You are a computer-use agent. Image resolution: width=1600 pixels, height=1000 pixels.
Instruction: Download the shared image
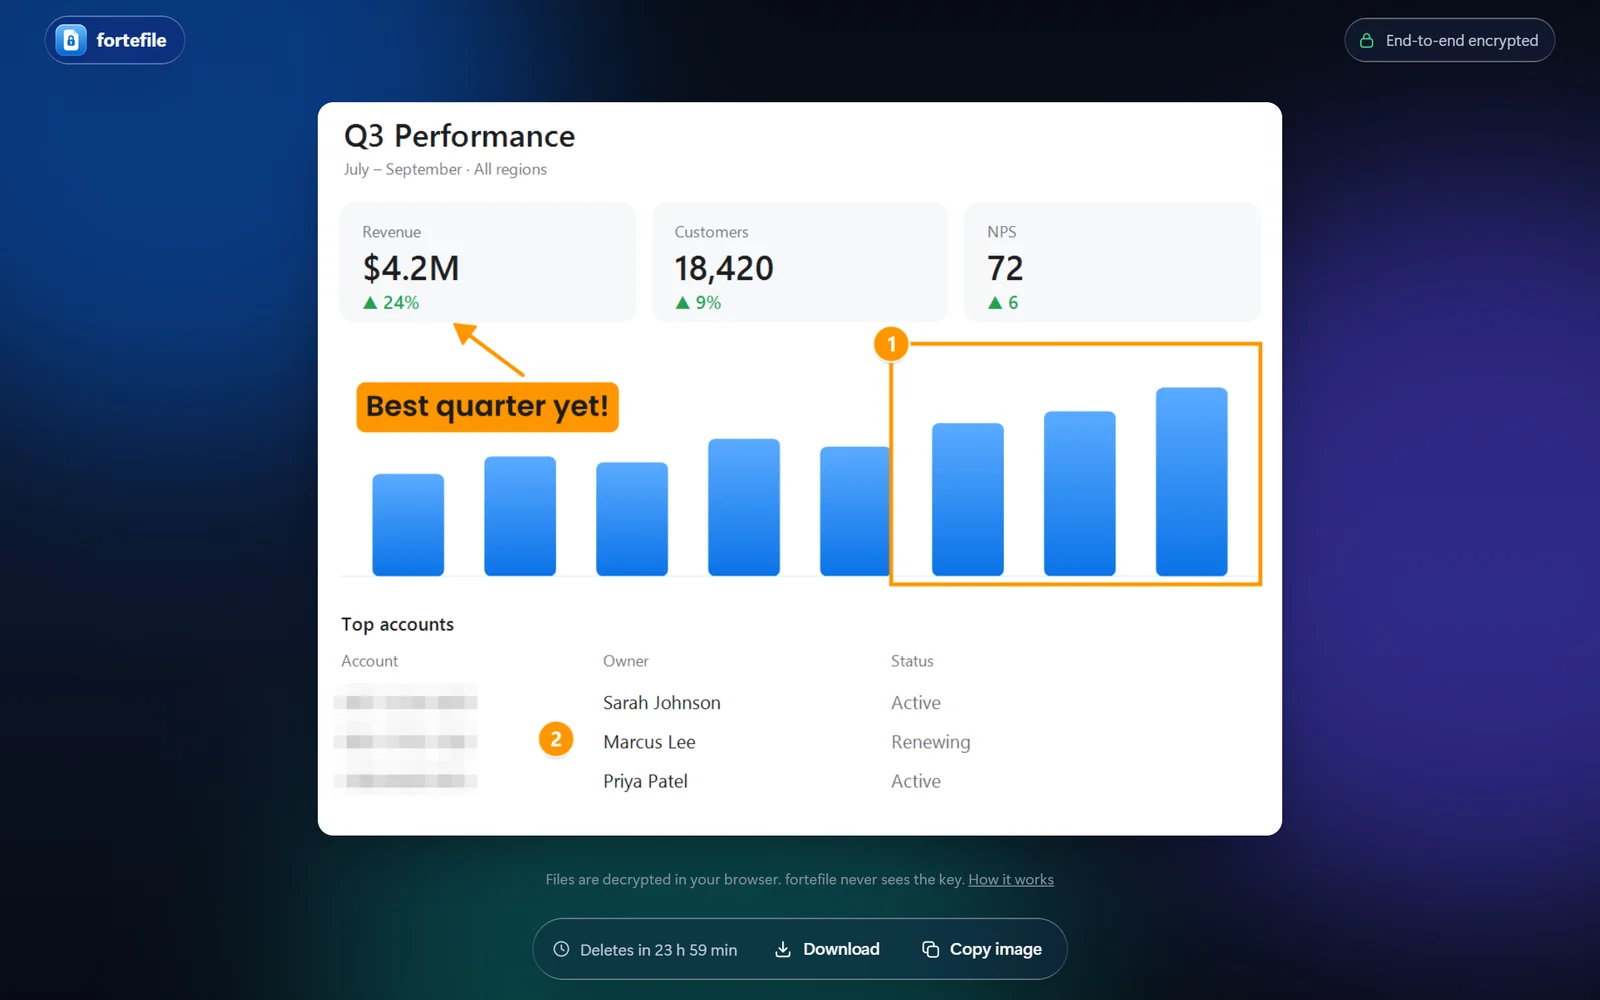[827, 949]
